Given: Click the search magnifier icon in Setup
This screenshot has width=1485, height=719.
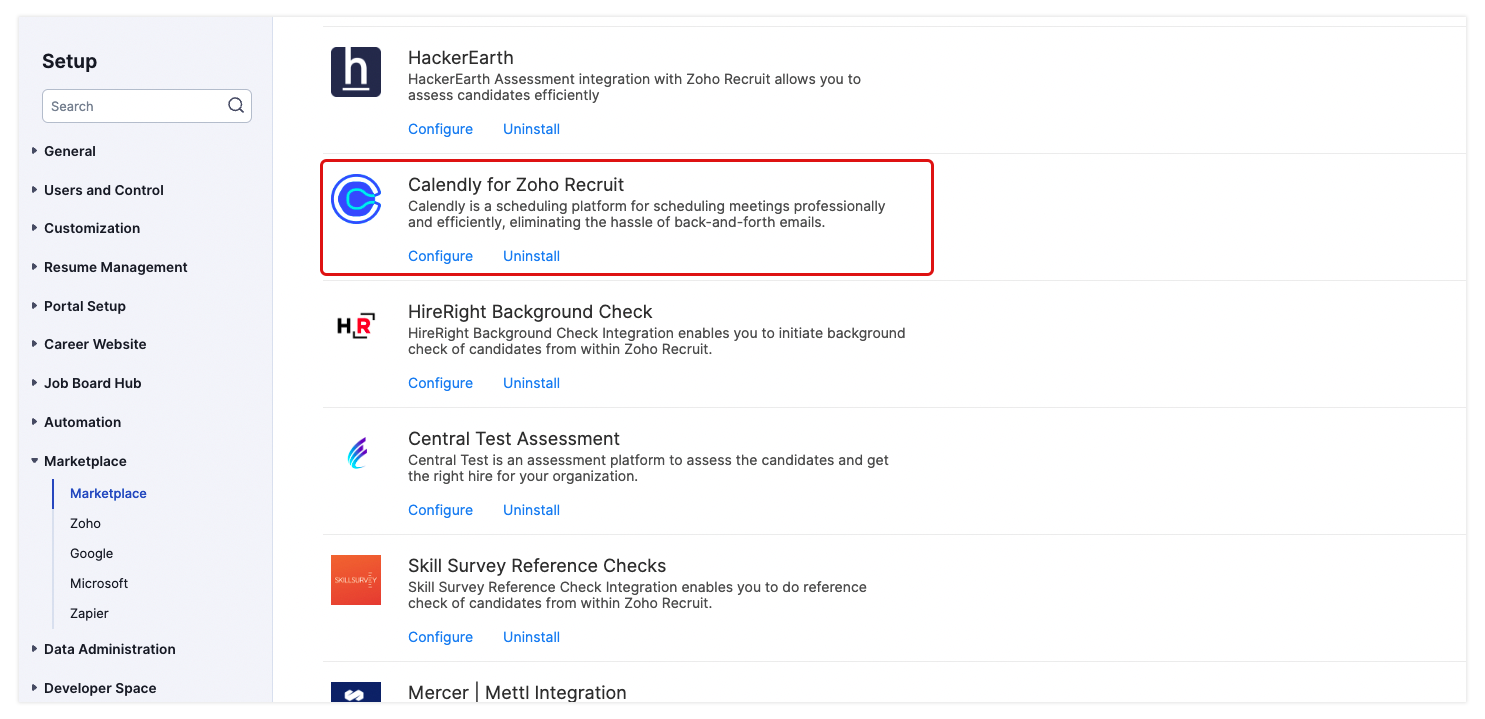Looking at the screenshot, I should pos(236,105).
